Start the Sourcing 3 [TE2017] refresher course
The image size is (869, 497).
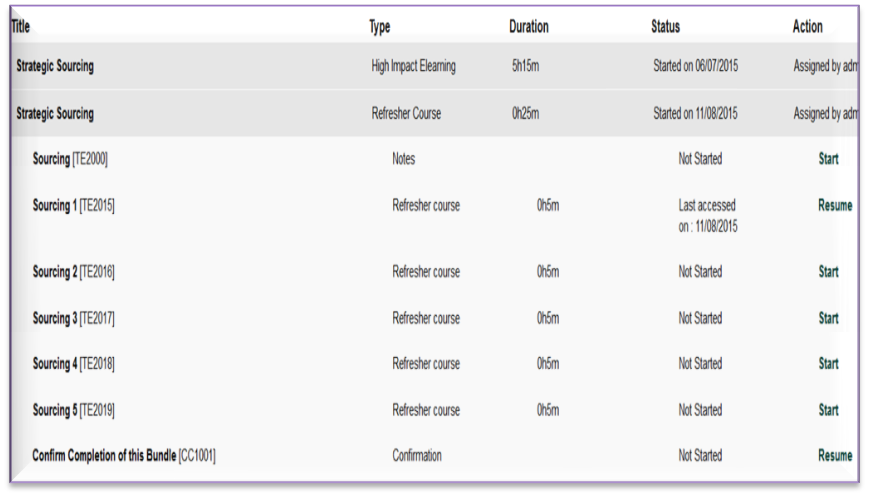[828, 318]
